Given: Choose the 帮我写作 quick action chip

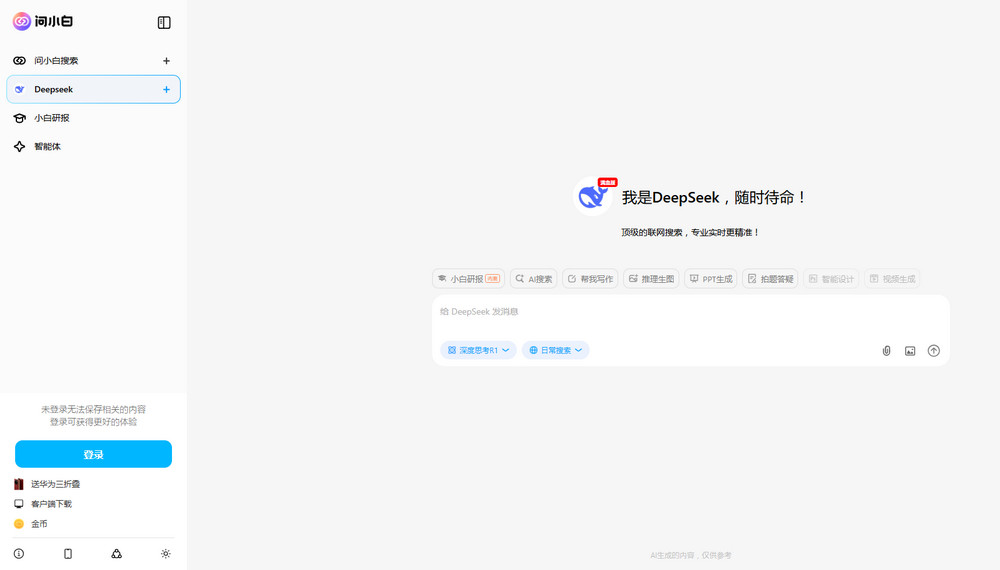Looking at the screenshot, I should click(x=591, y=279).
